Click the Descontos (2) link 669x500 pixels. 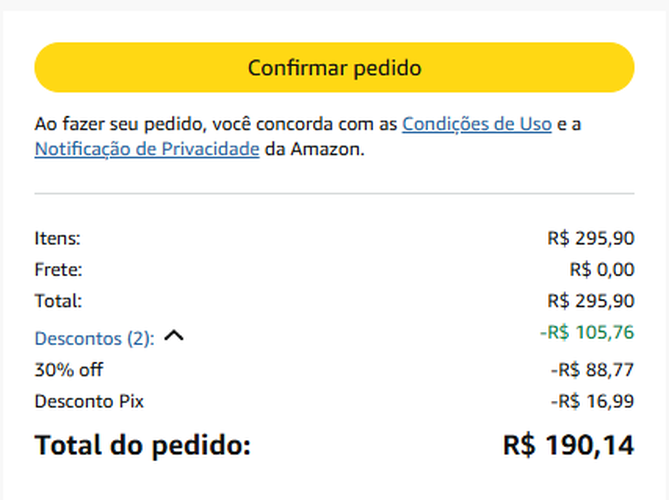pos(94,338)
